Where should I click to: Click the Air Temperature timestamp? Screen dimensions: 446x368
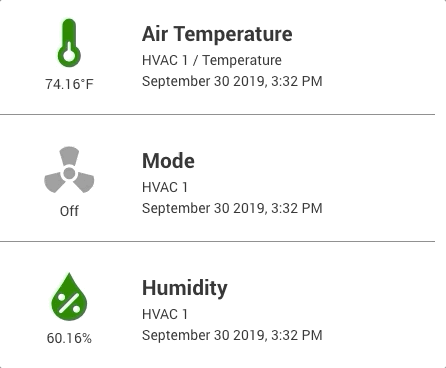point(232,81)
